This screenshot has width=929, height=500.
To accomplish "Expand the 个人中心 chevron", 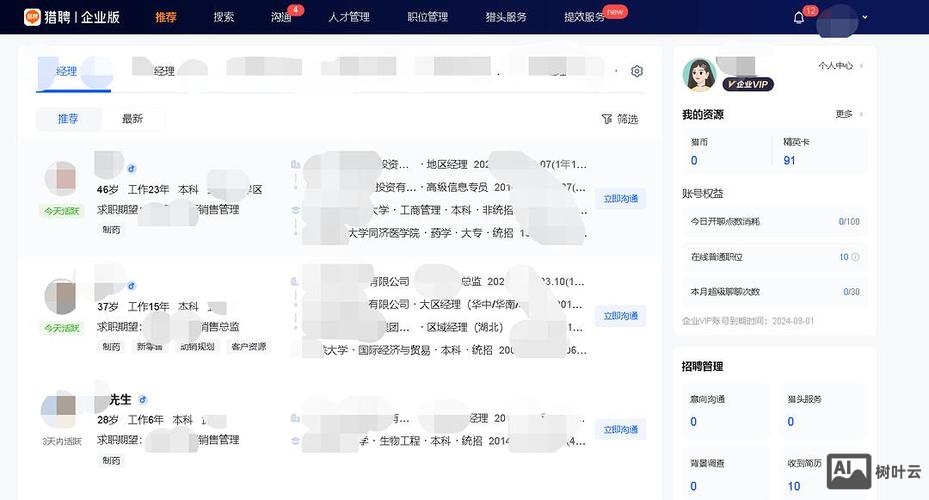I will 861,66.
